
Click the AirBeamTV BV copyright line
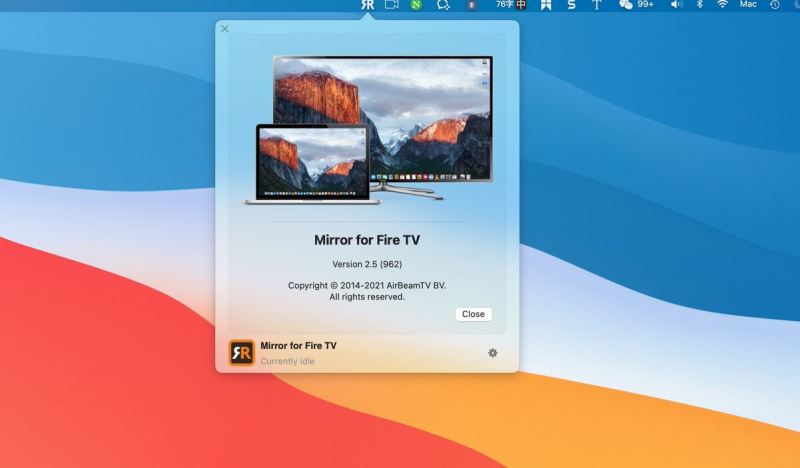[367, 285]
